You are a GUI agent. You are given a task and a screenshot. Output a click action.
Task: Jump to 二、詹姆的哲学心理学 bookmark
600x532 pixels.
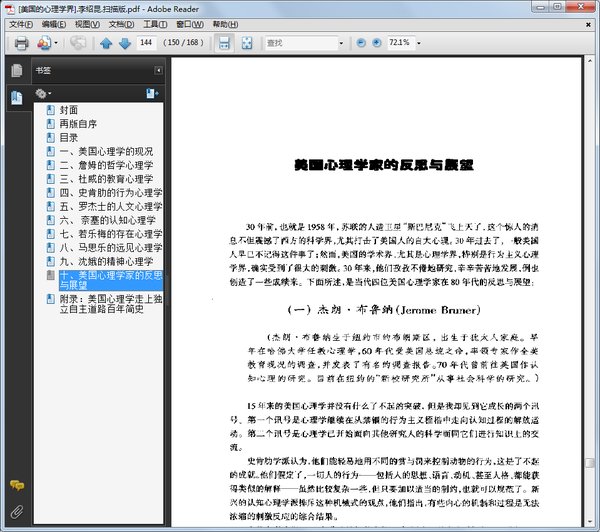106,165
